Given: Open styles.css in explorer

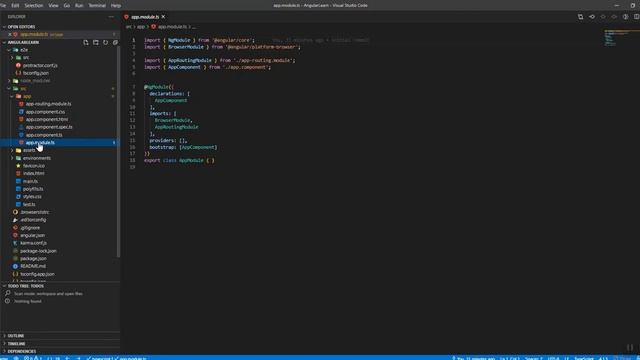Looking at the screenshot, I should (32, 197).
